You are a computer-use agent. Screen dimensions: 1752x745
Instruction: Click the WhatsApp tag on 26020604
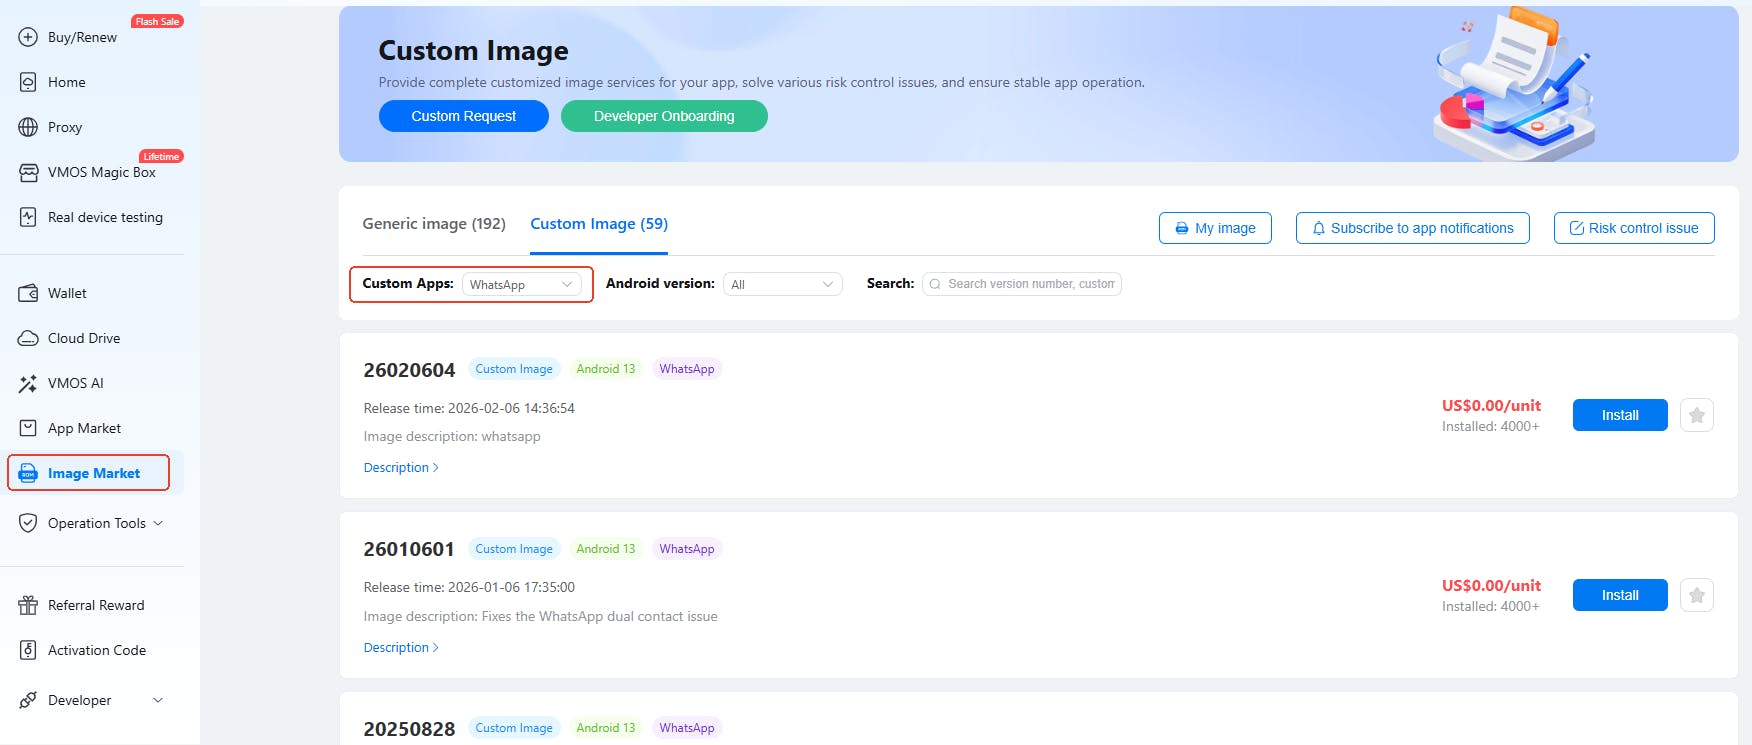tap(687, 369)
